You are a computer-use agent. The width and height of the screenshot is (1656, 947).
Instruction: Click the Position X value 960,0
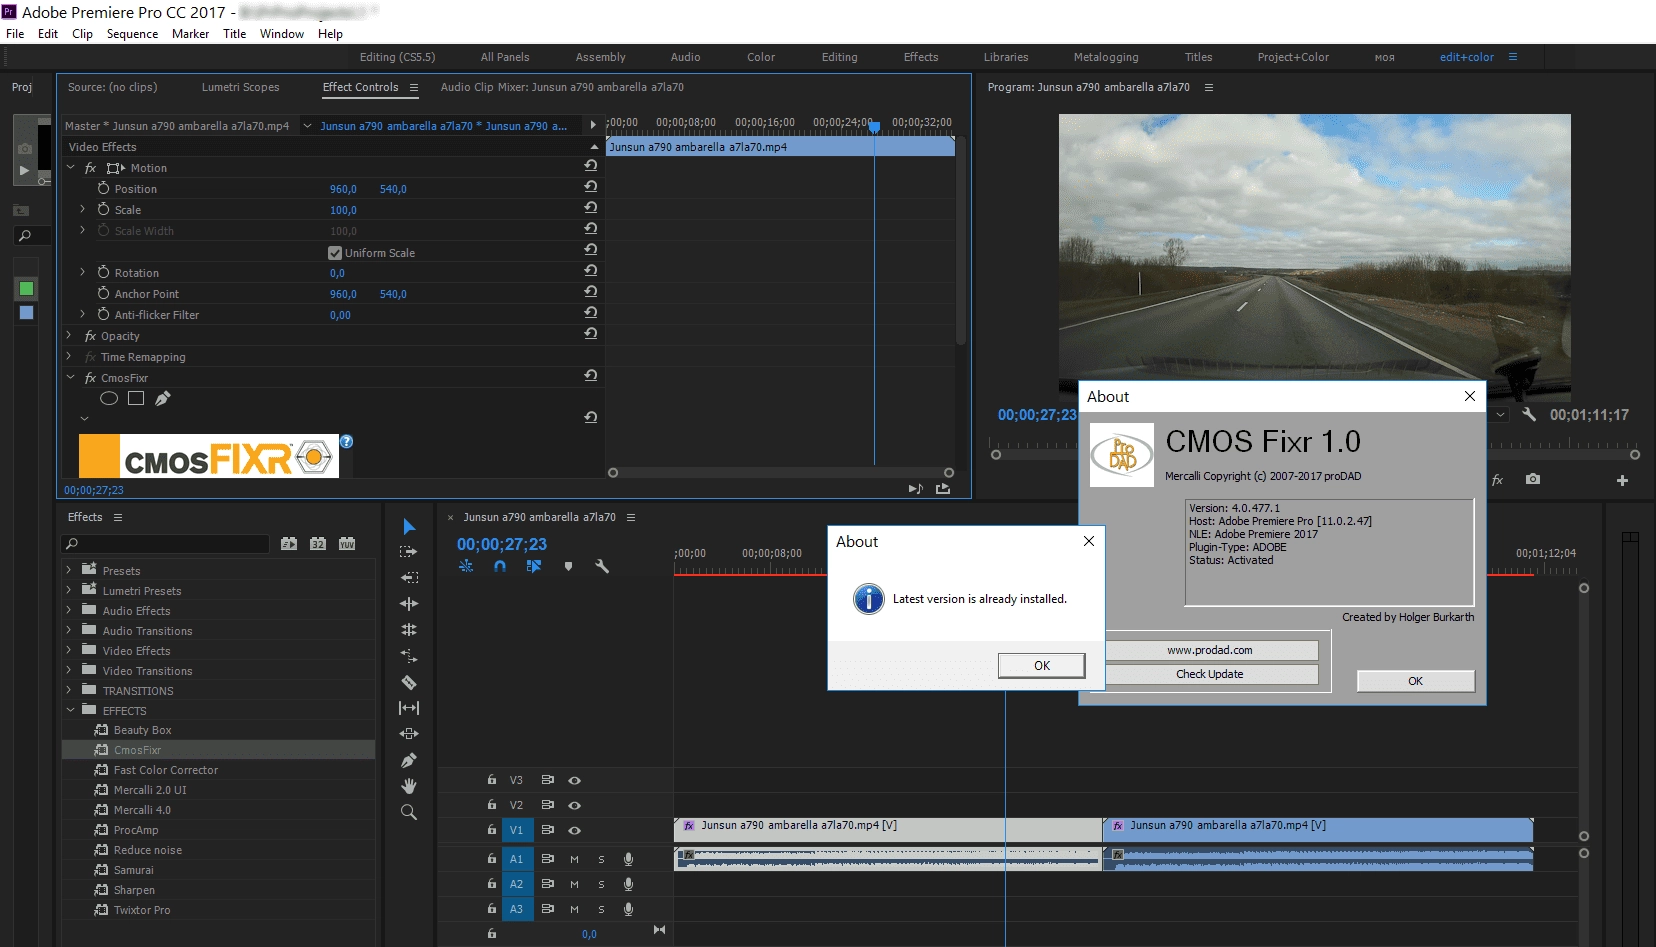[x=343, y=189]
